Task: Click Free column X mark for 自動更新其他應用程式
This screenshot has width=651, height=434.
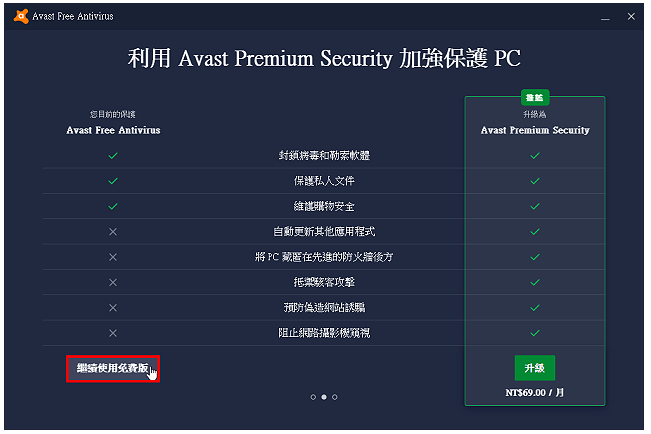Action: point(113,232)
